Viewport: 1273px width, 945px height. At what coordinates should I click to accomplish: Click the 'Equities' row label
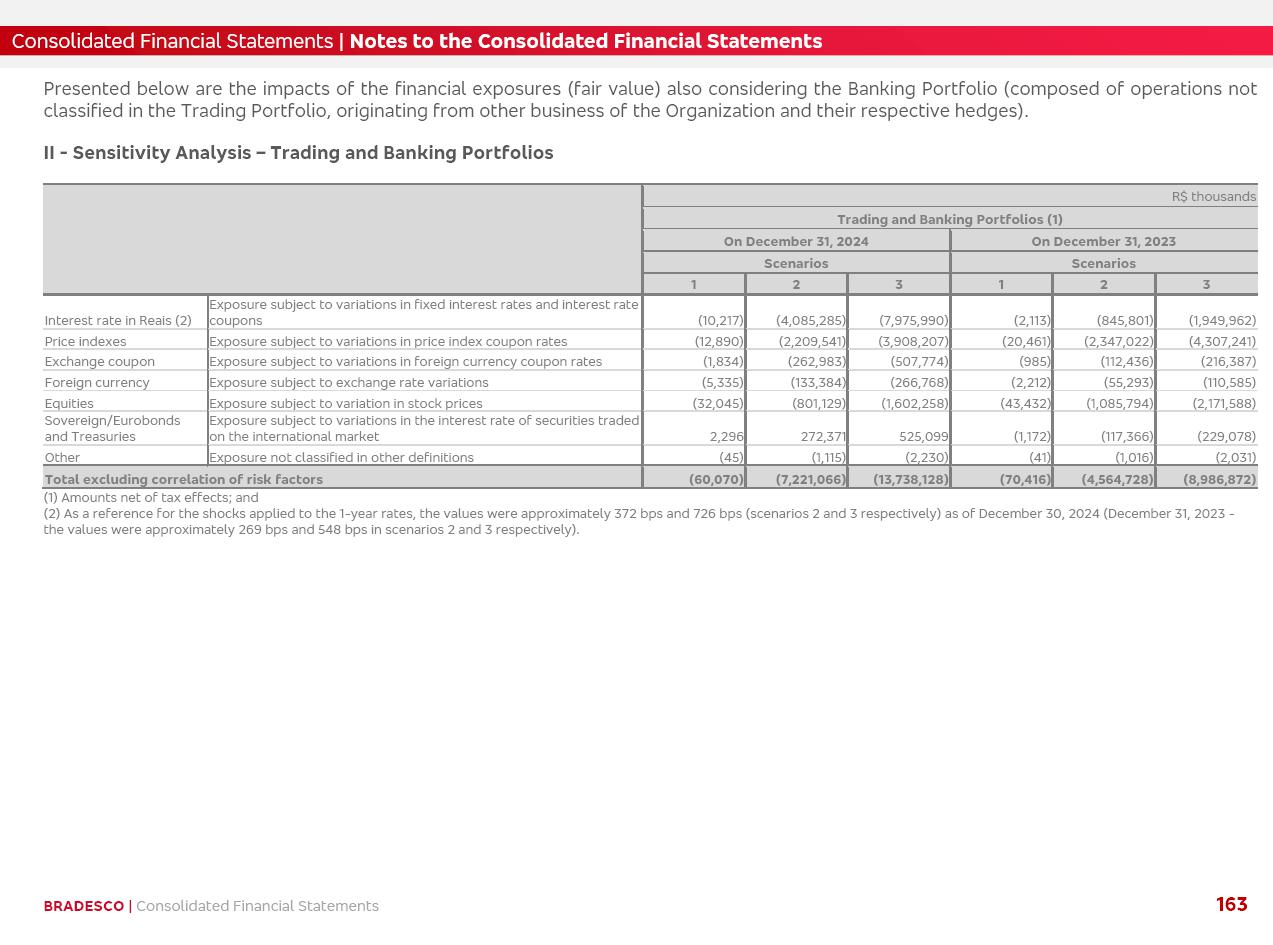69,404
